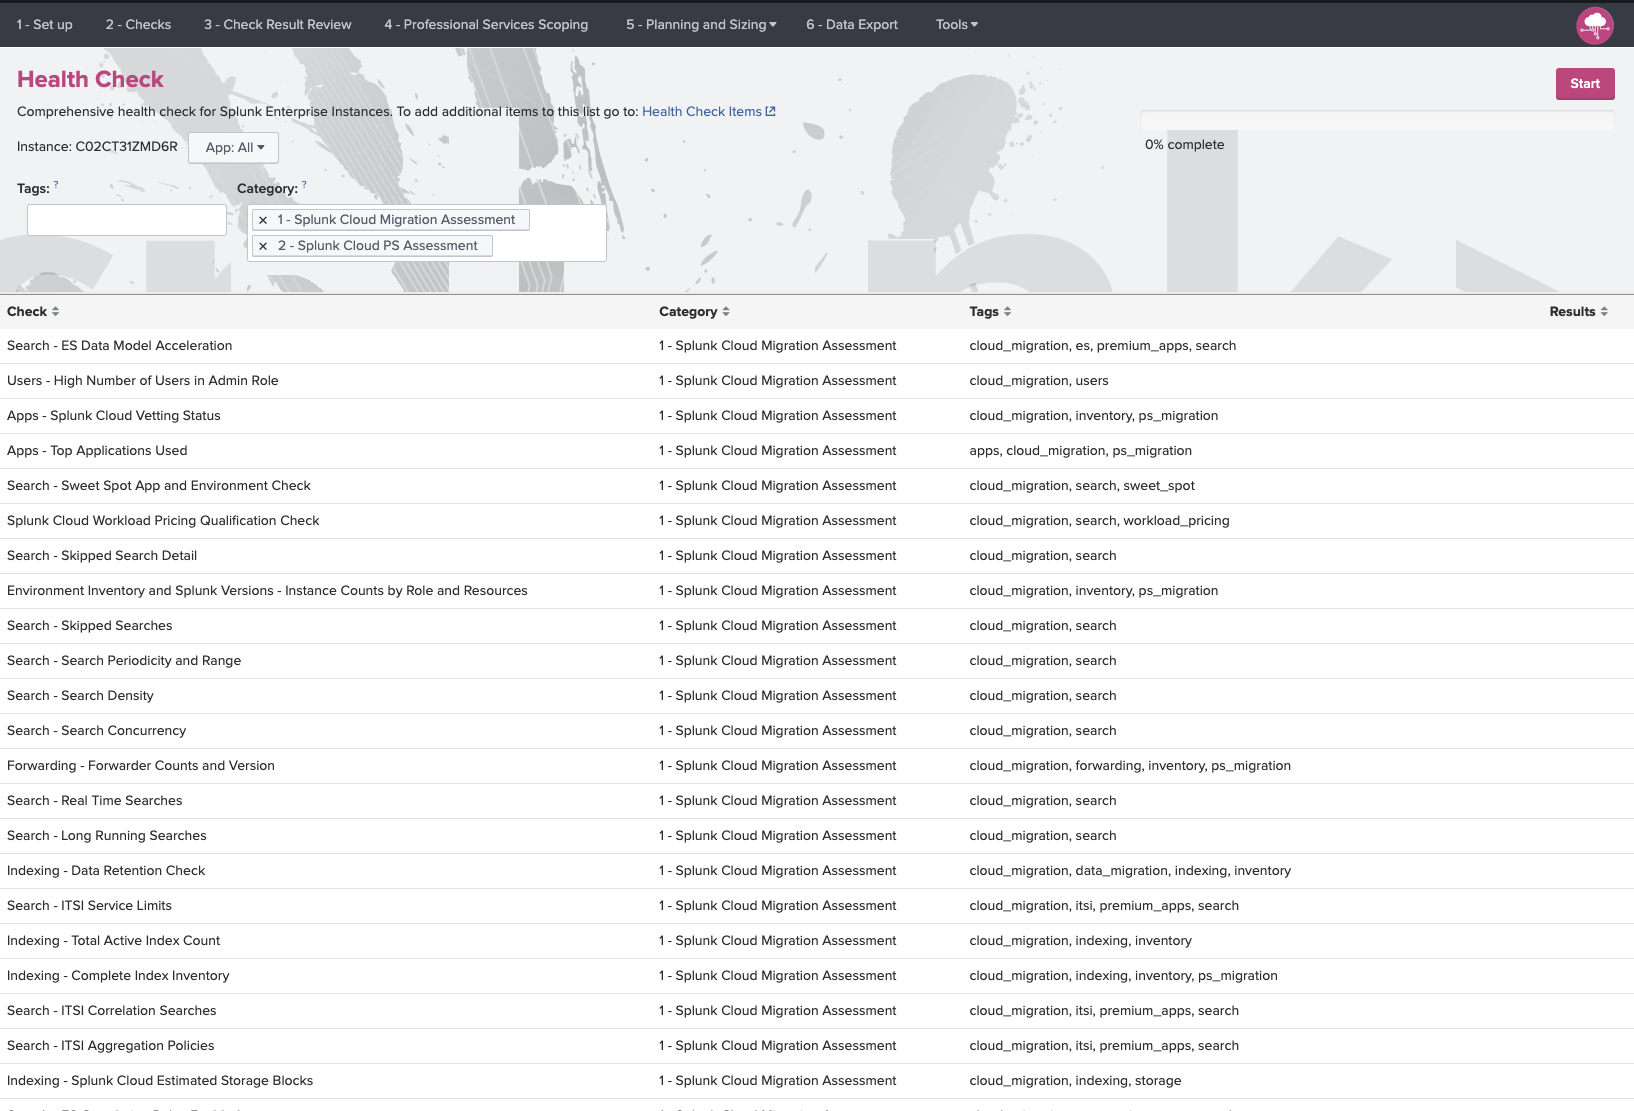Select Forwarder Counts and Version row
Screen dimensions: 1634x1111
[x=817, y=766]
